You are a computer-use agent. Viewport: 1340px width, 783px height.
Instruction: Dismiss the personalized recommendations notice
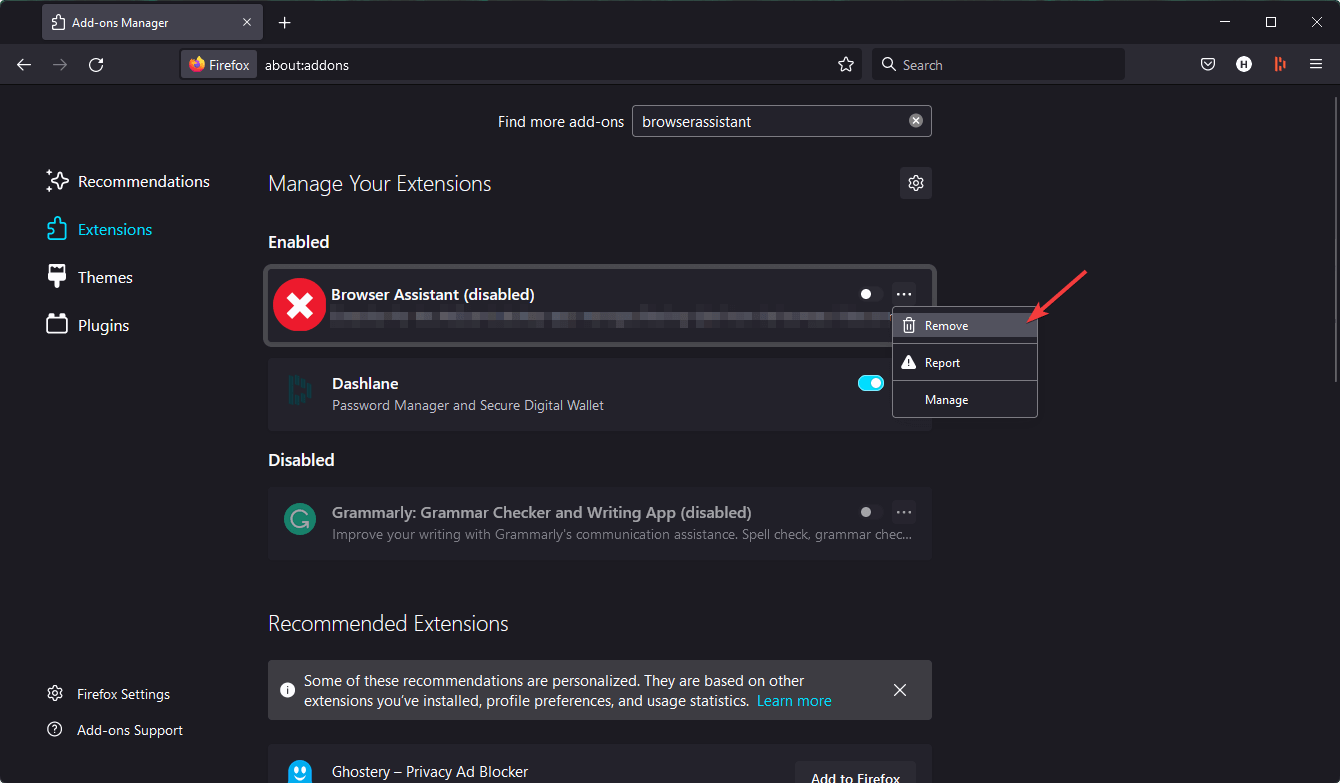click(900, 690)
